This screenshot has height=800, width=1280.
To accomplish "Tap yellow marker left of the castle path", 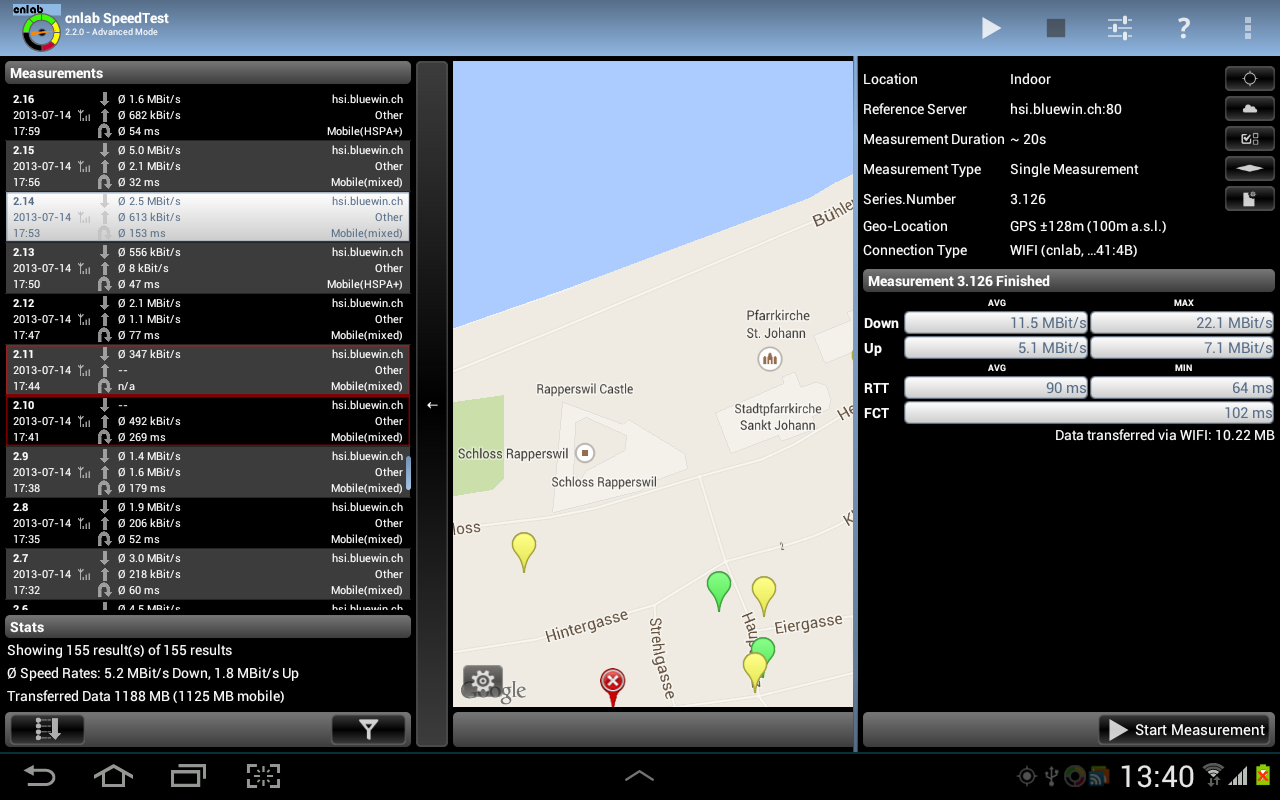I will 523,552.
